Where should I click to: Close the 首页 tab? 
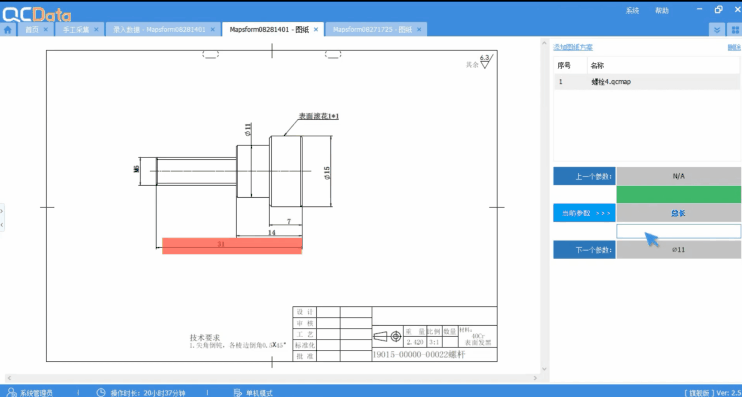point(45,29)
